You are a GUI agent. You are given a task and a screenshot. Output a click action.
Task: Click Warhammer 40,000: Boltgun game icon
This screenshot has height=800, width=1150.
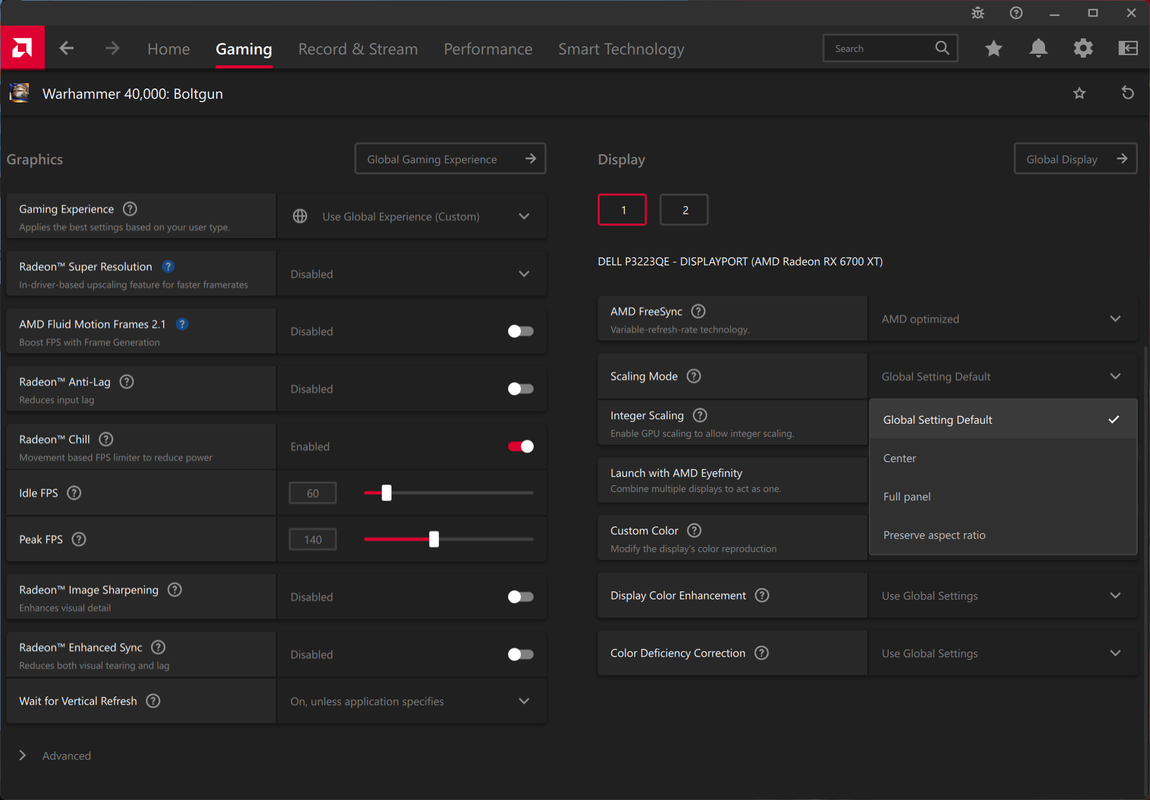[19, 93]
